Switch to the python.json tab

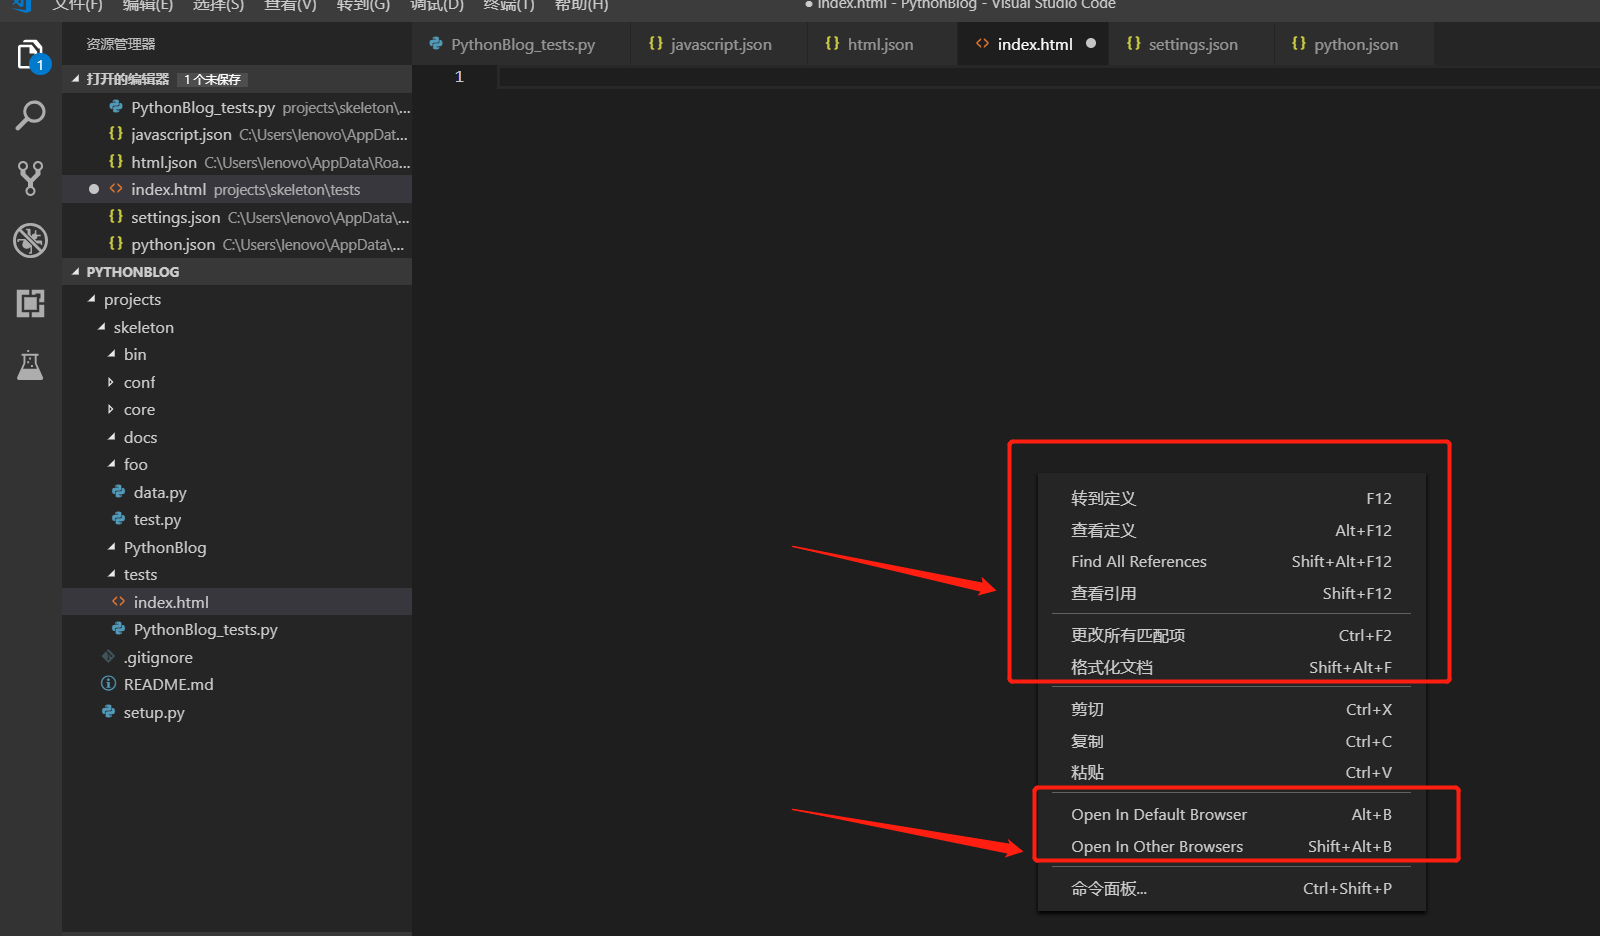pos(1354,44)
